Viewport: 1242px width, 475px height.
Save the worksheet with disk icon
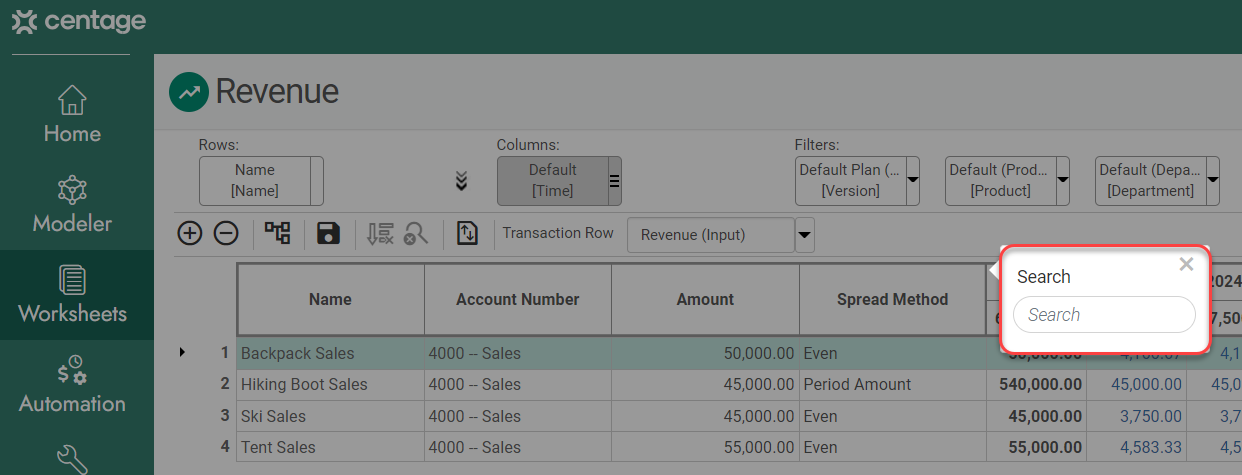tap(328, 234)
